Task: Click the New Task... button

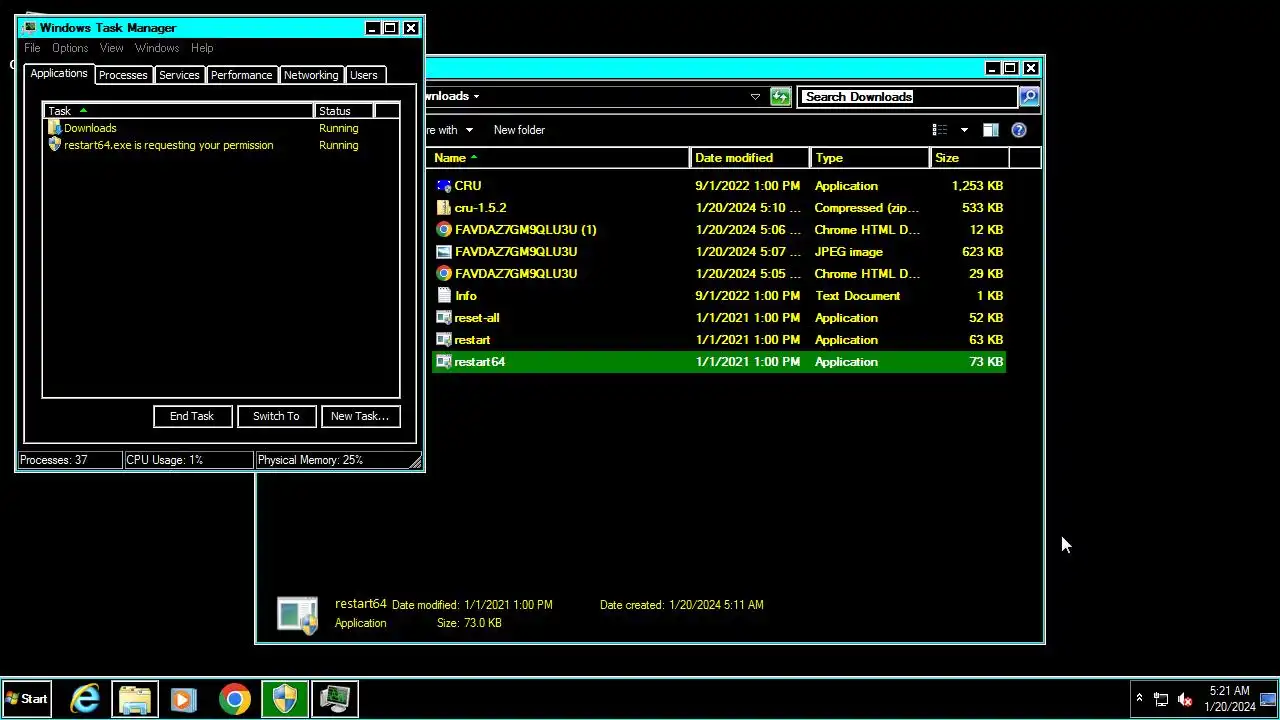Action: 360,416
